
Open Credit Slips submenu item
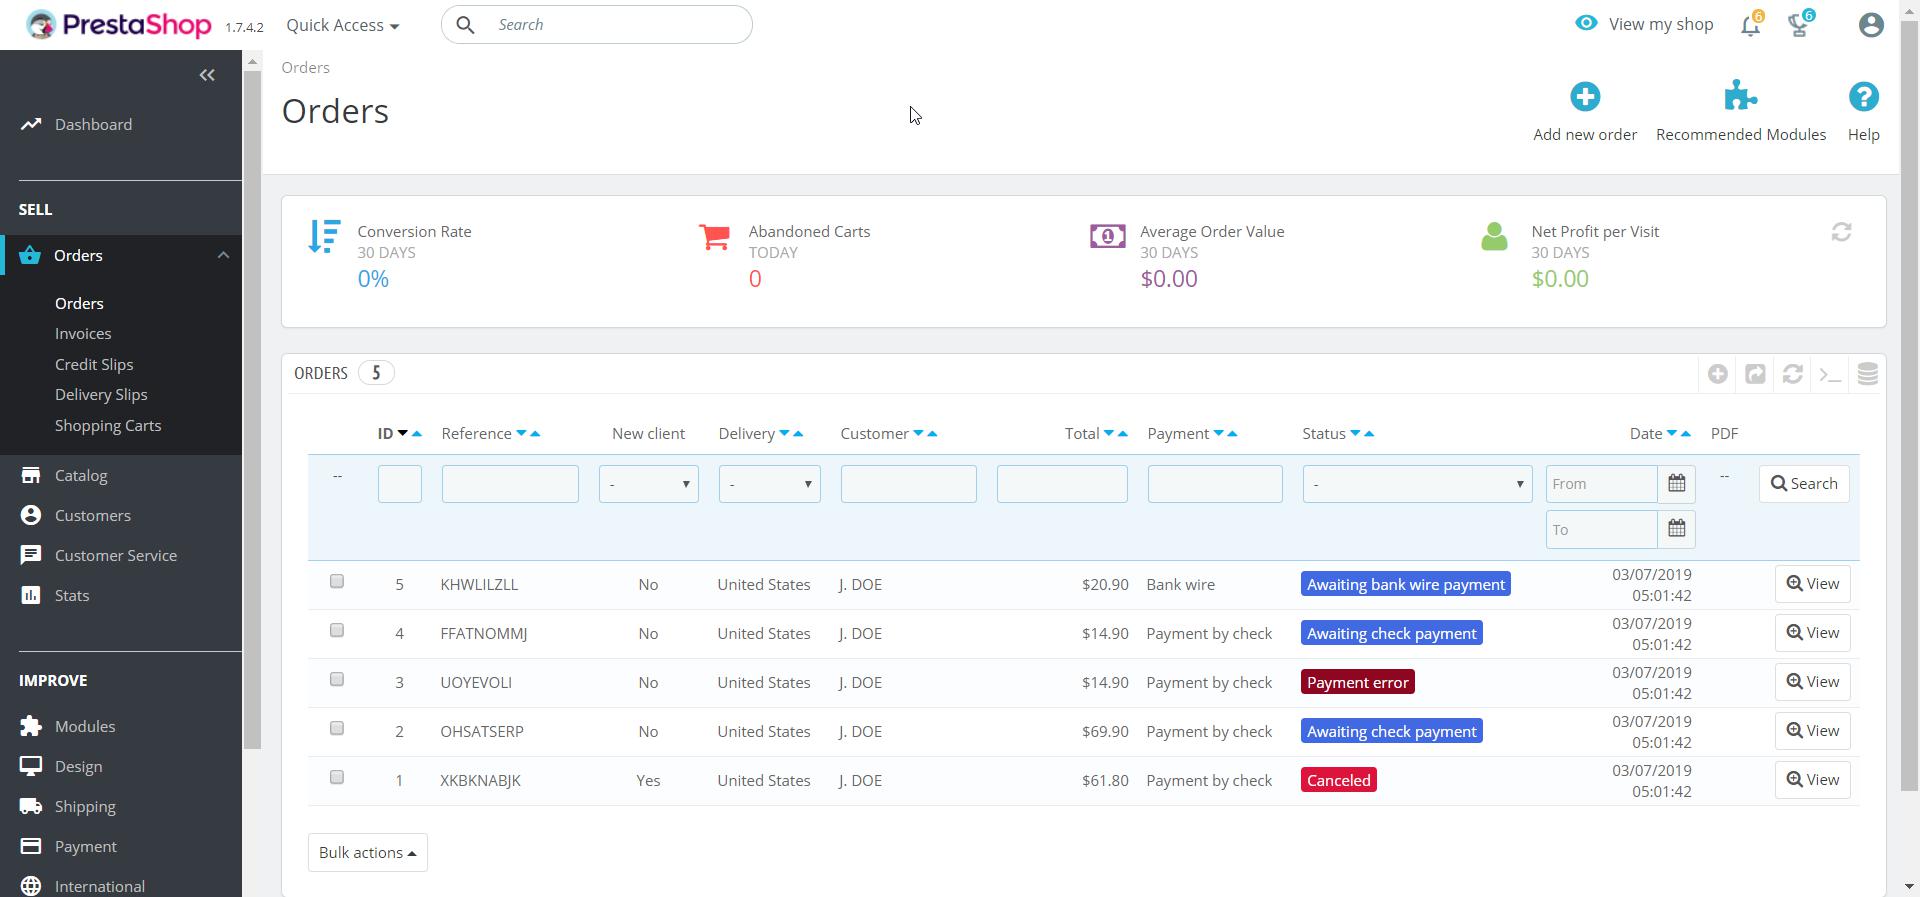[94, 365]
